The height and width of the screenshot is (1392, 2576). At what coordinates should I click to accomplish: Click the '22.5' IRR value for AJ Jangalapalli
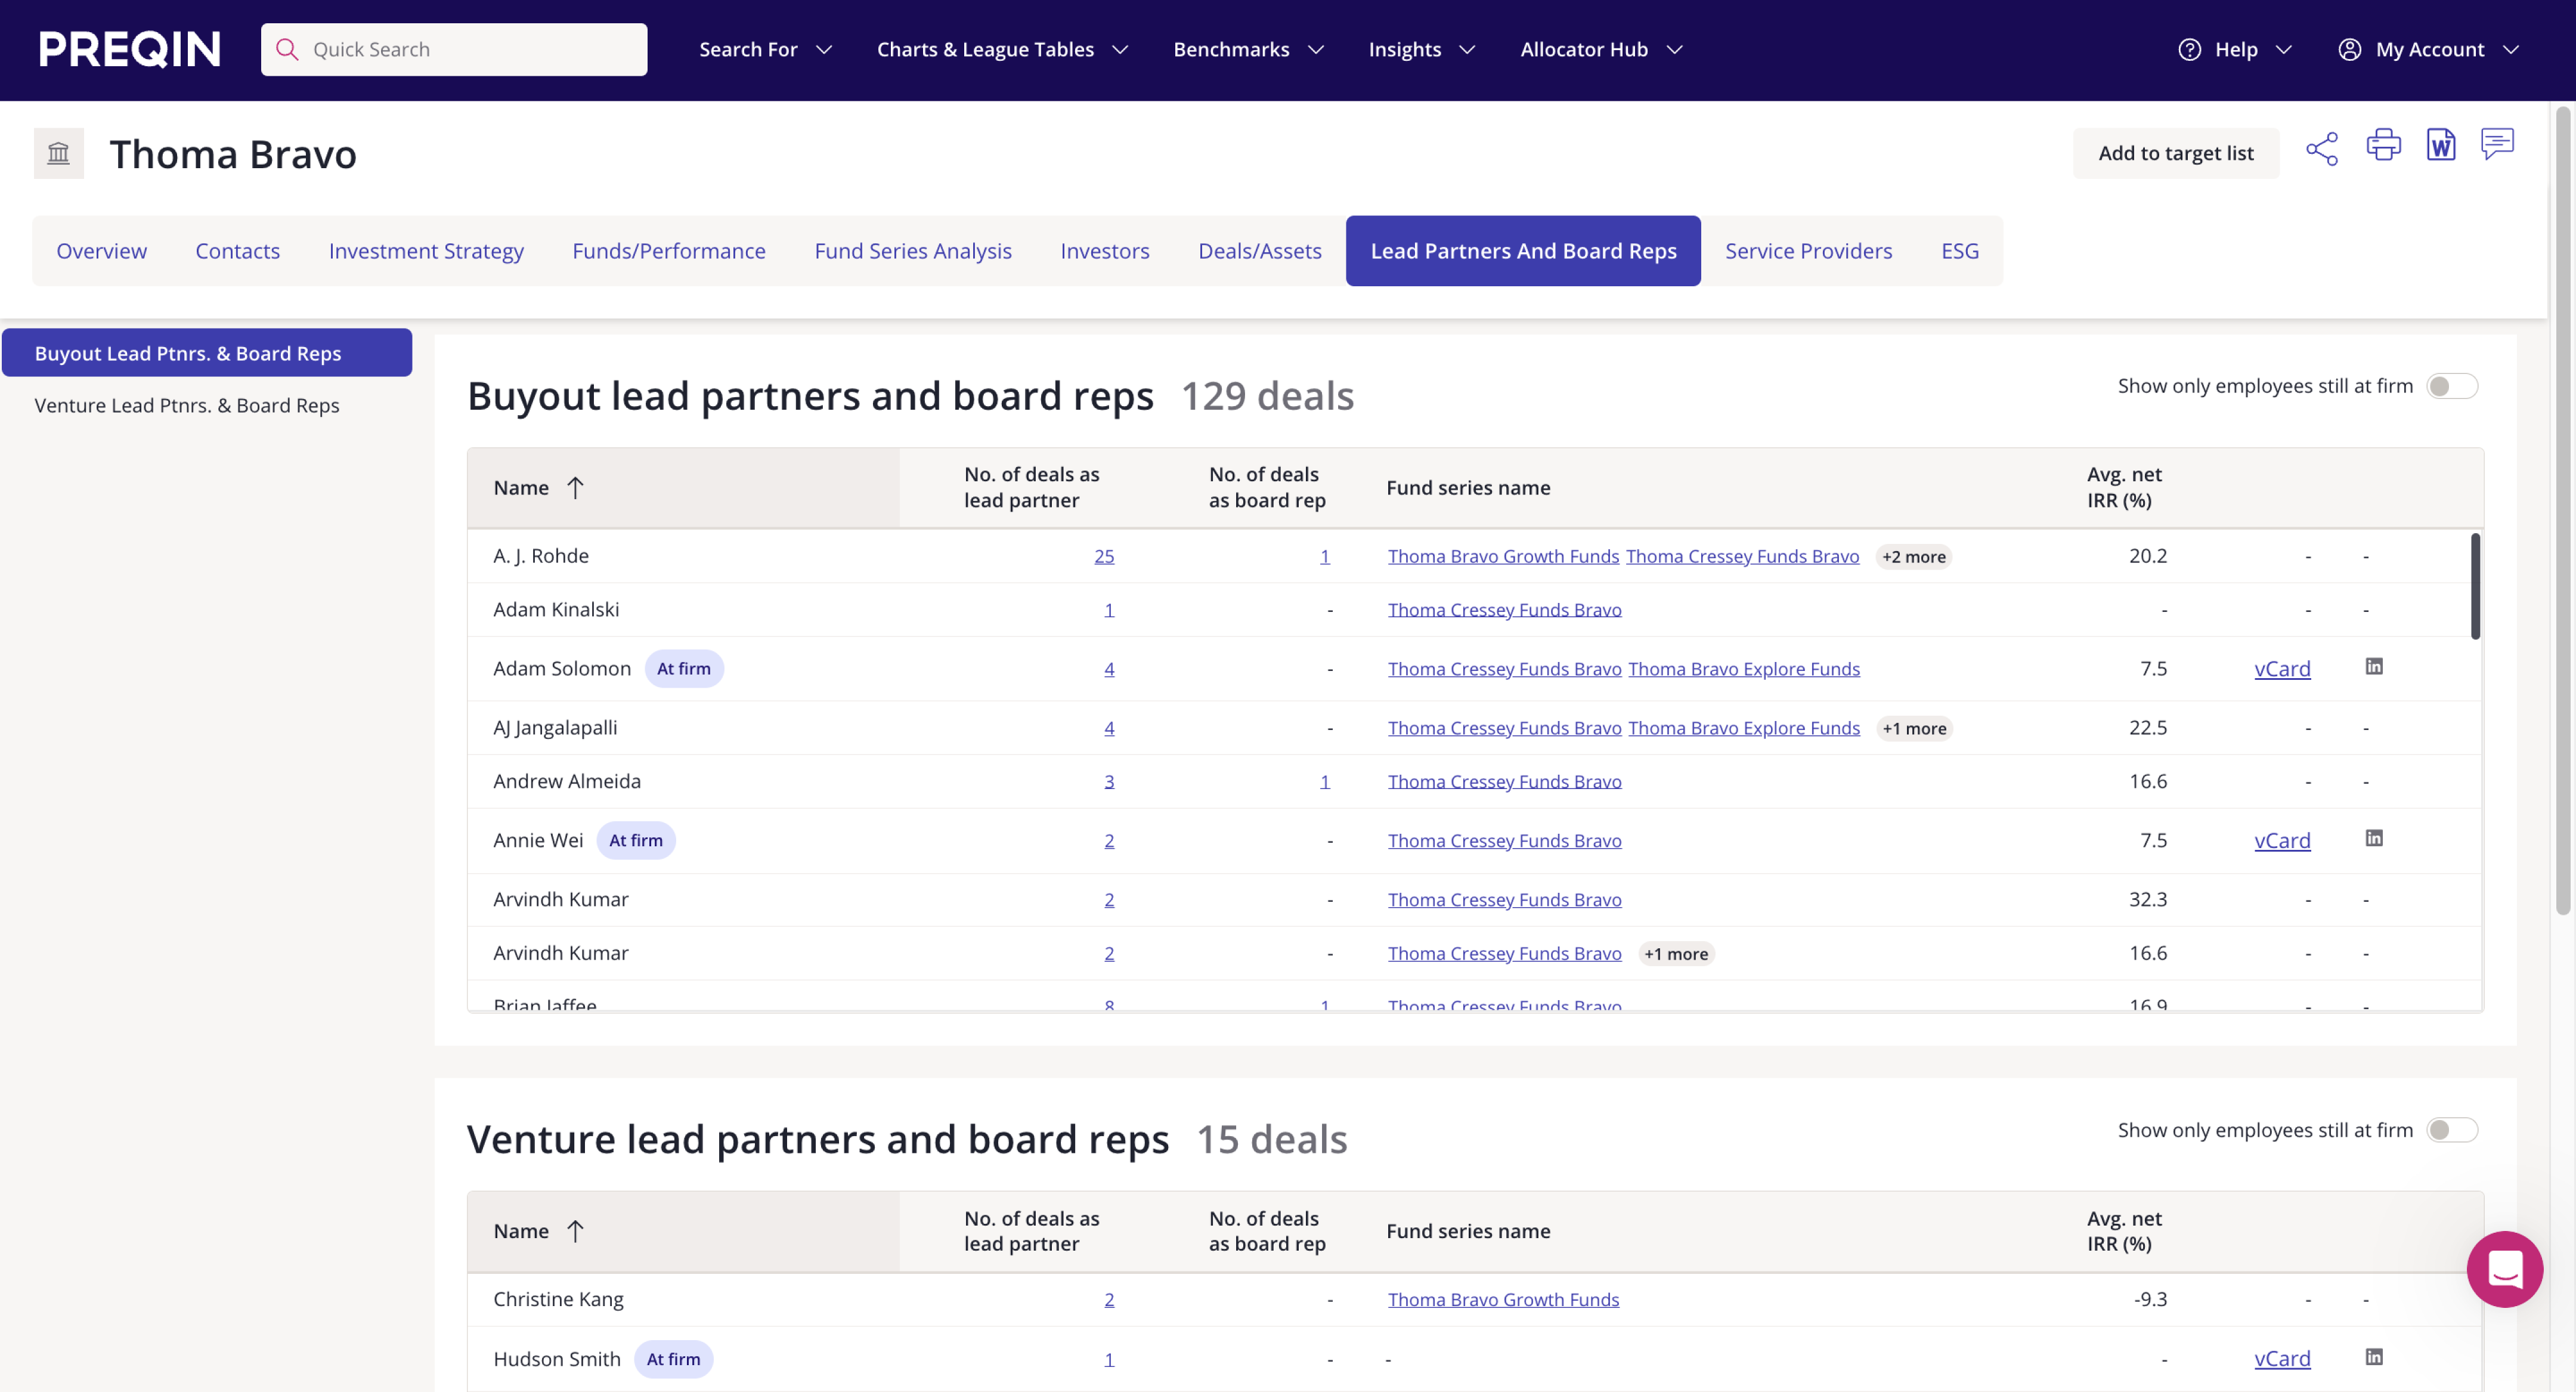tap(2147, 728)
